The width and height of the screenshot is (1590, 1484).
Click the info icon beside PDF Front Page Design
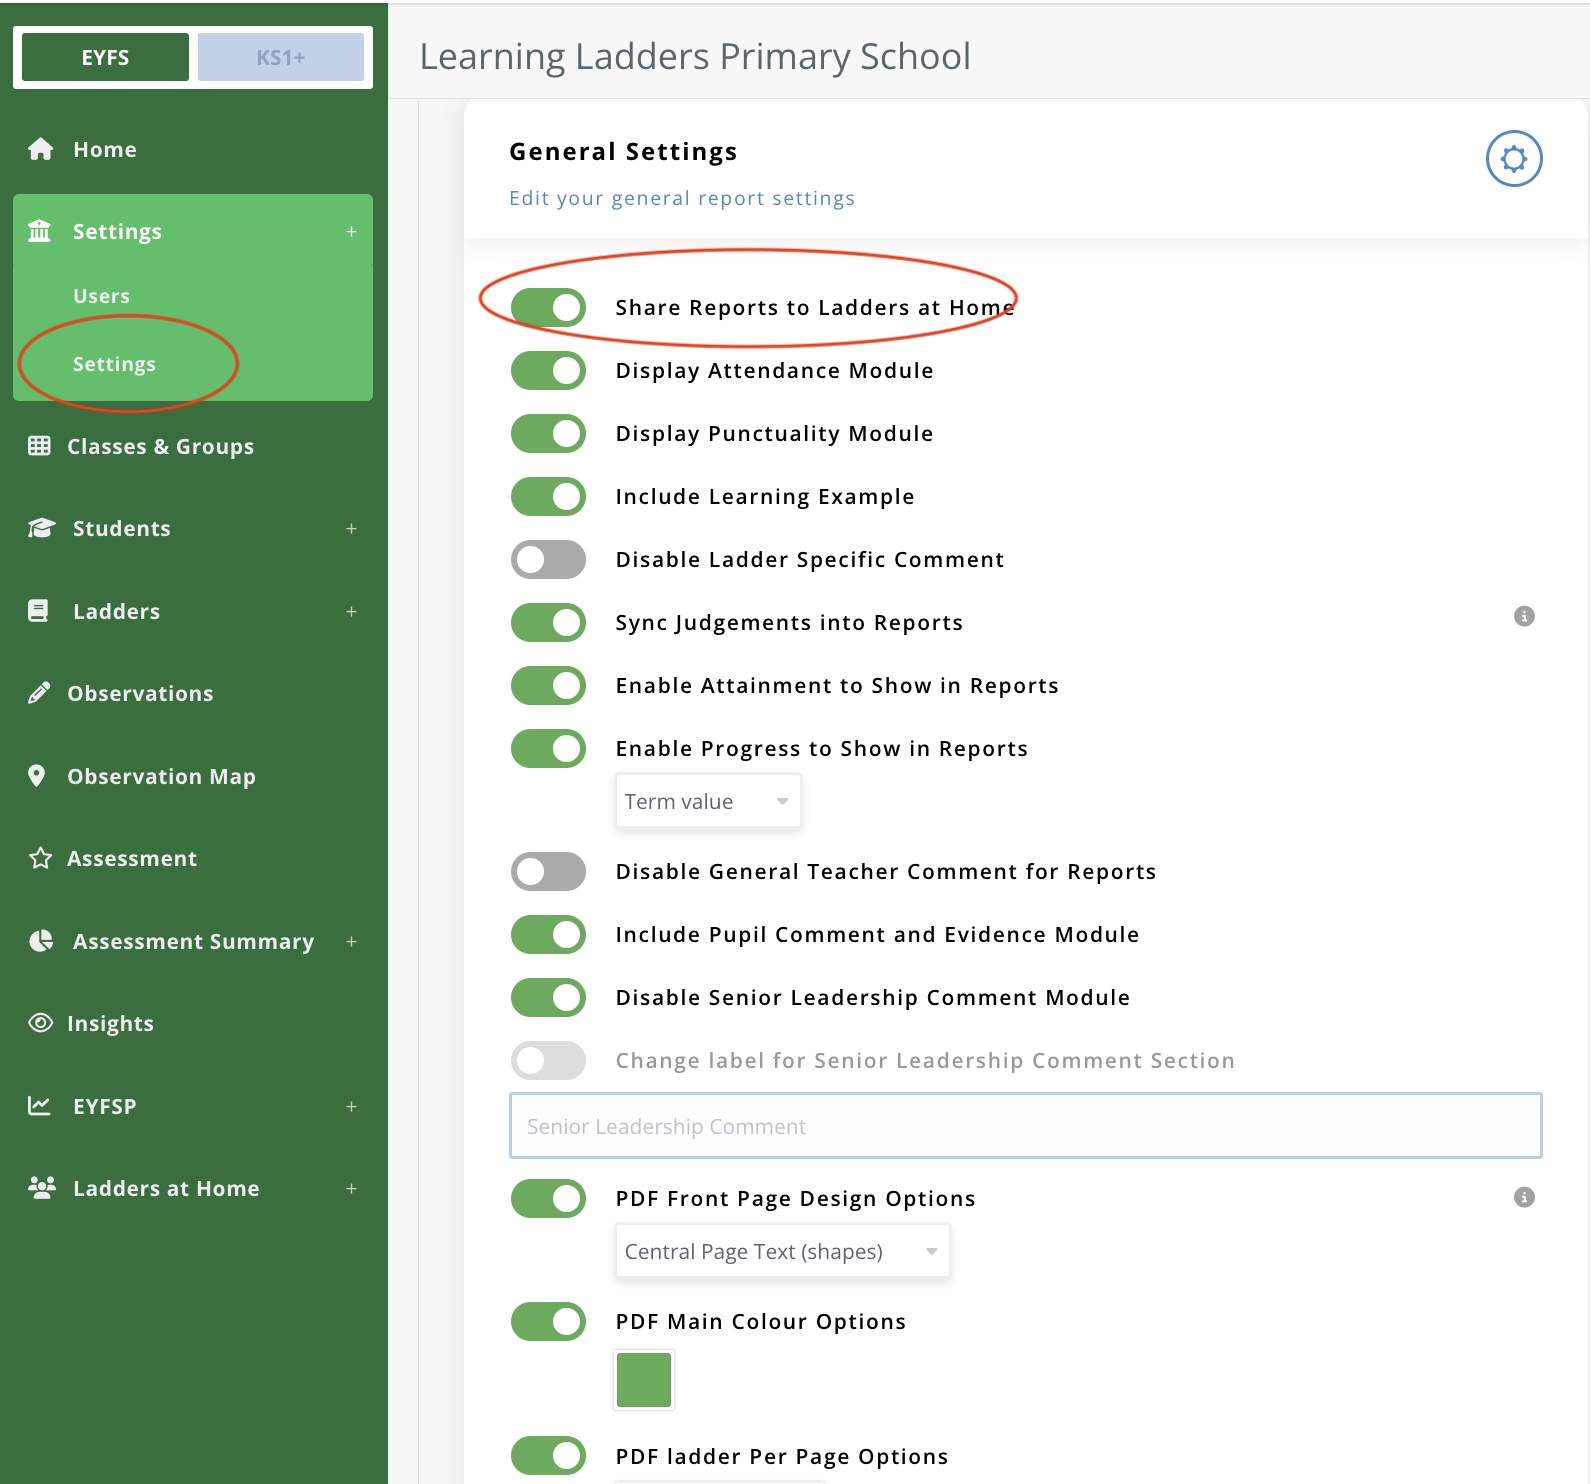[x=1523, y=1197]
